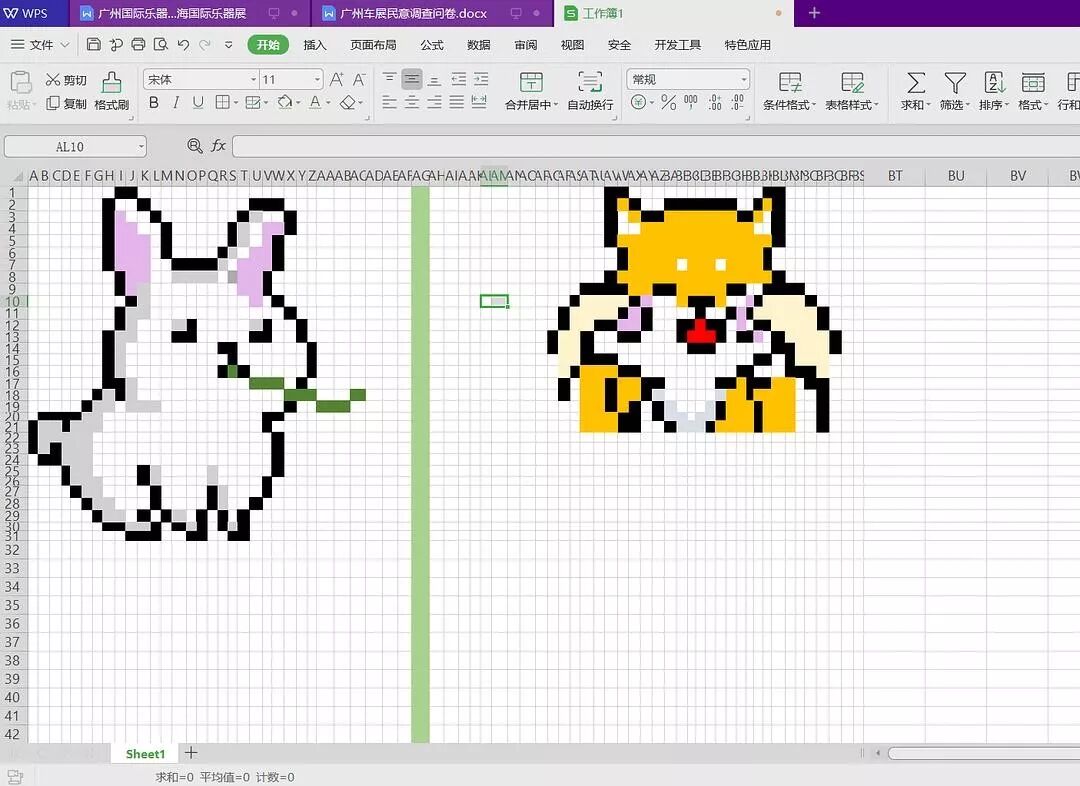The height and width of the screenshot is (786, 1080).
Task: Click the new tab plus button in title bar
Action: 814,13
